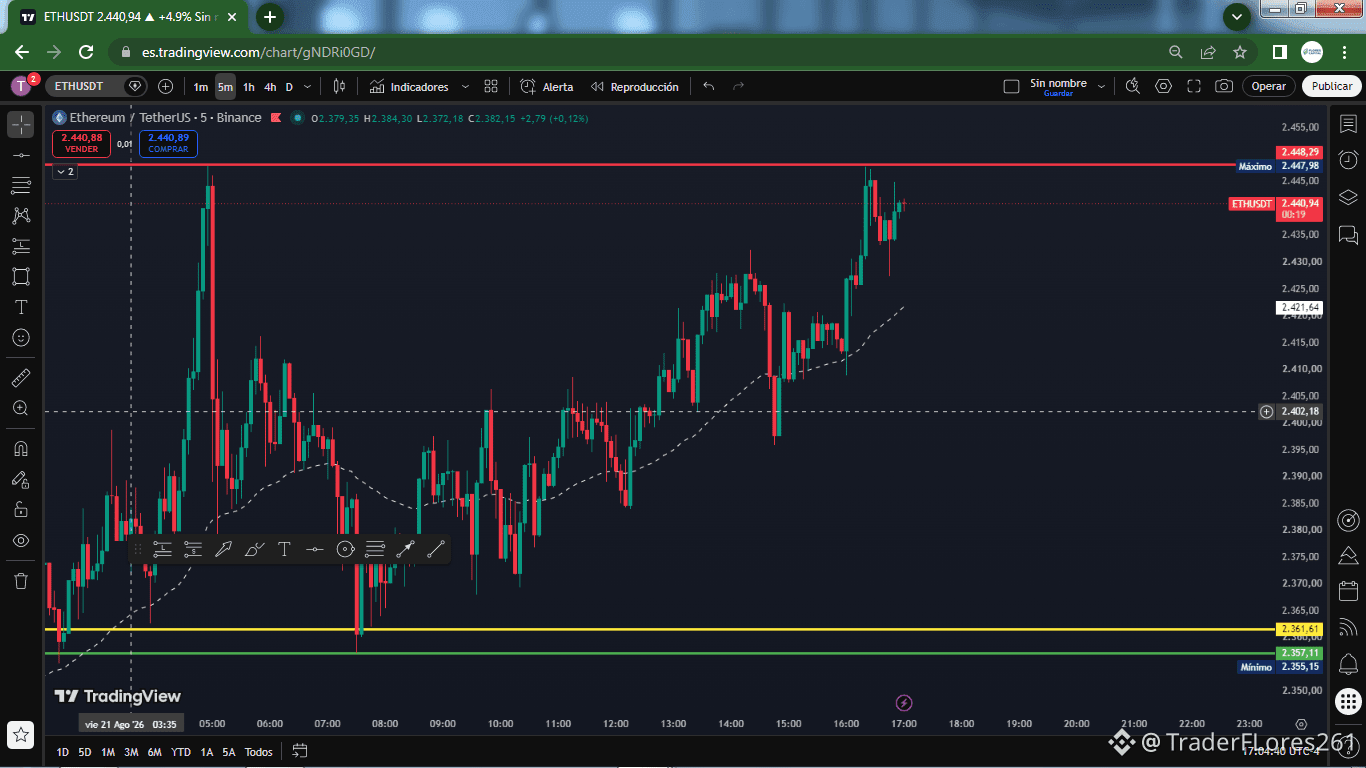Click the blue COMPRAR buy button

[x=168, y=143]
